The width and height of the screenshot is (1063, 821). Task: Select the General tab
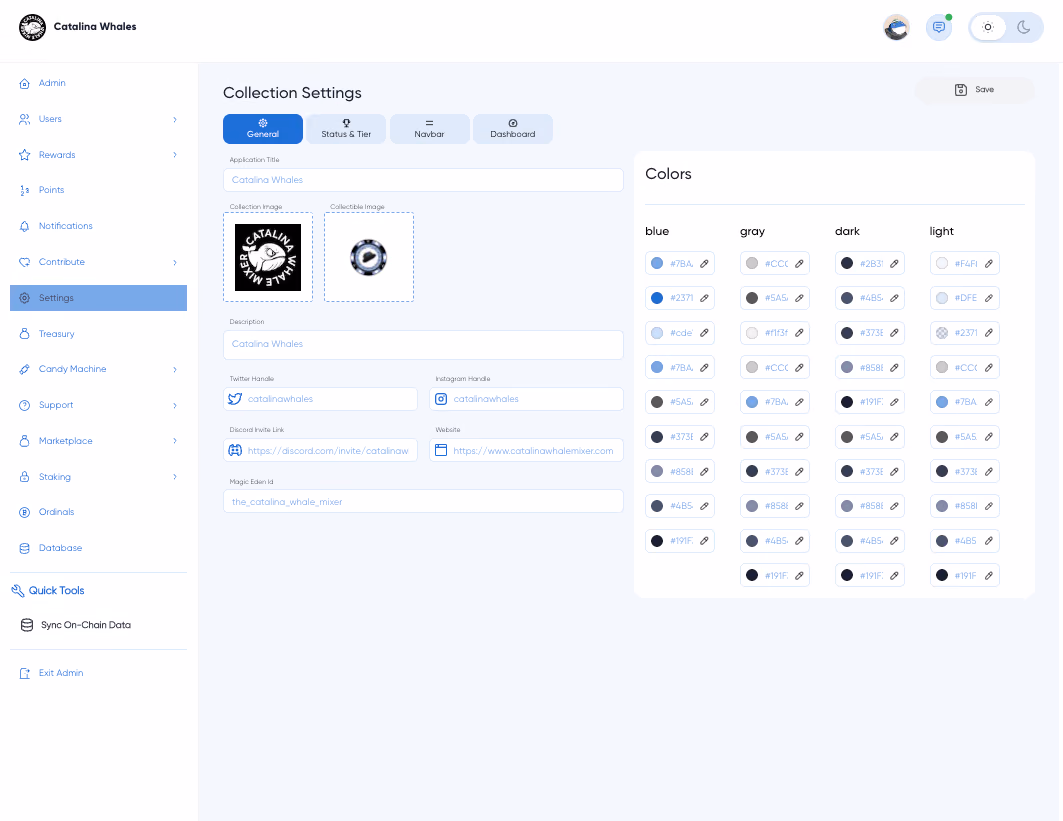[x=263, y=129]
